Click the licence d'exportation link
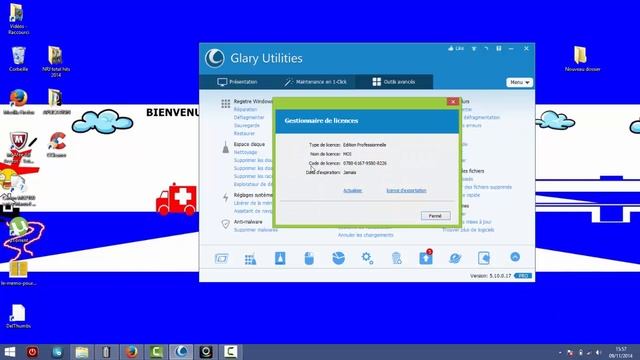The height and width of the screenshot is (360, 640). [406, 191]
